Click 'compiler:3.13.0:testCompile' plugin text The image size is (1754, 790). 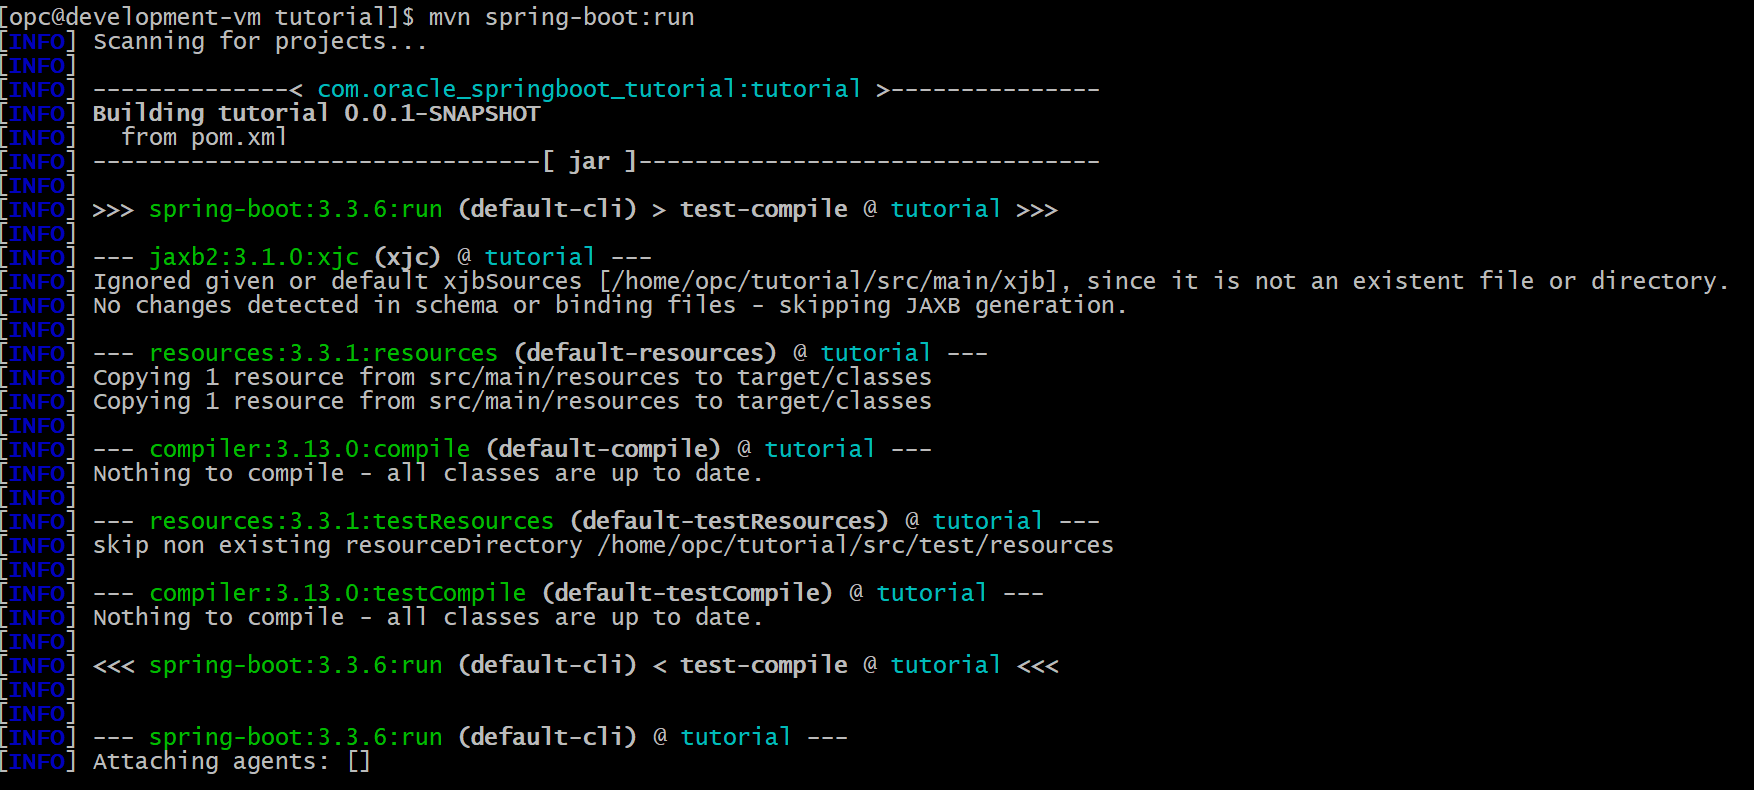(337, 594)
